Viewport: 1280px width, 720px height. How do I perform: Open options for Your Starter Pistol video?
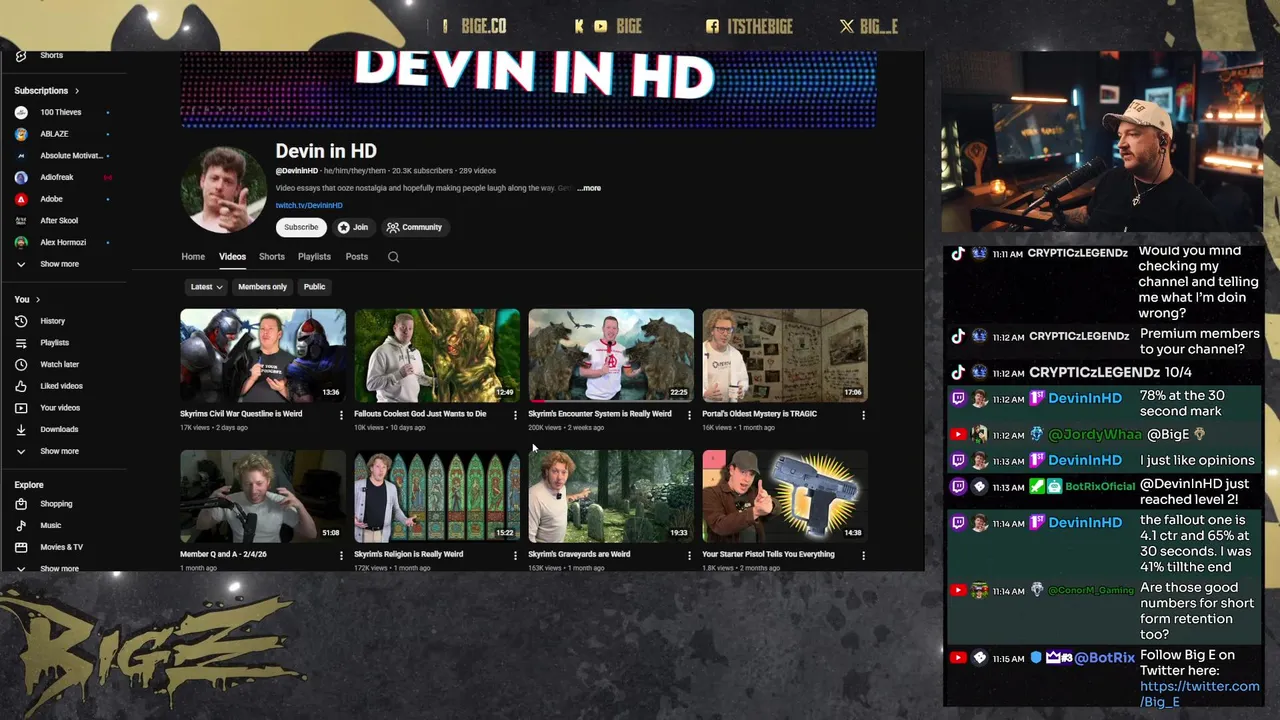click(x=863, y=555)
